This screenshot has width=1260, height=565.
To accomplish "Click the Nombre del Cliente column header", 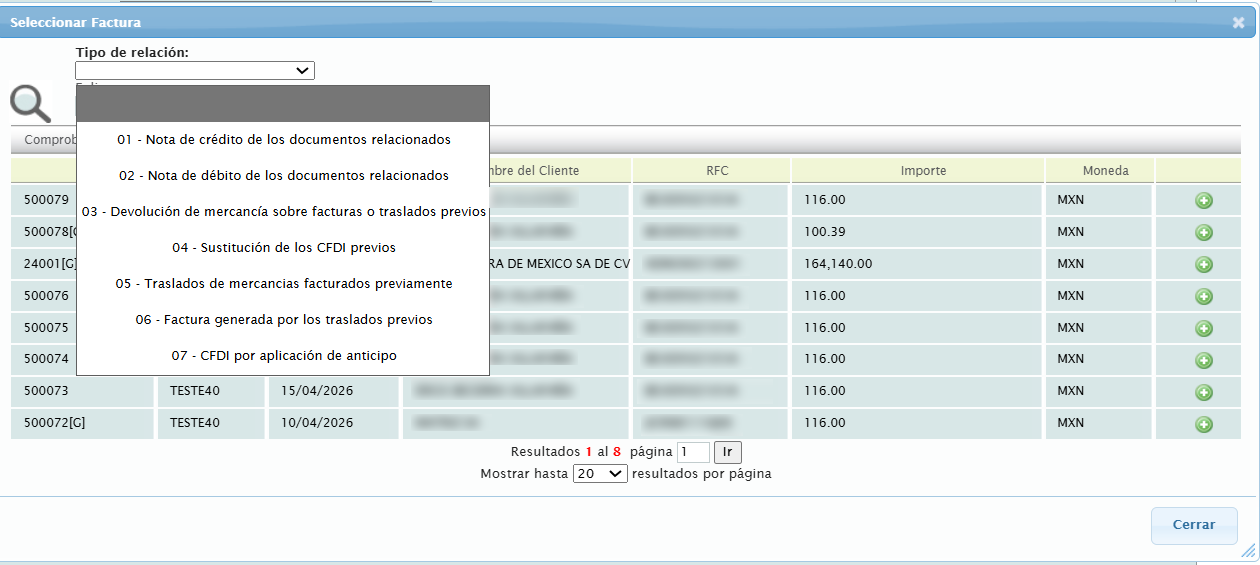I will (560, 170).
